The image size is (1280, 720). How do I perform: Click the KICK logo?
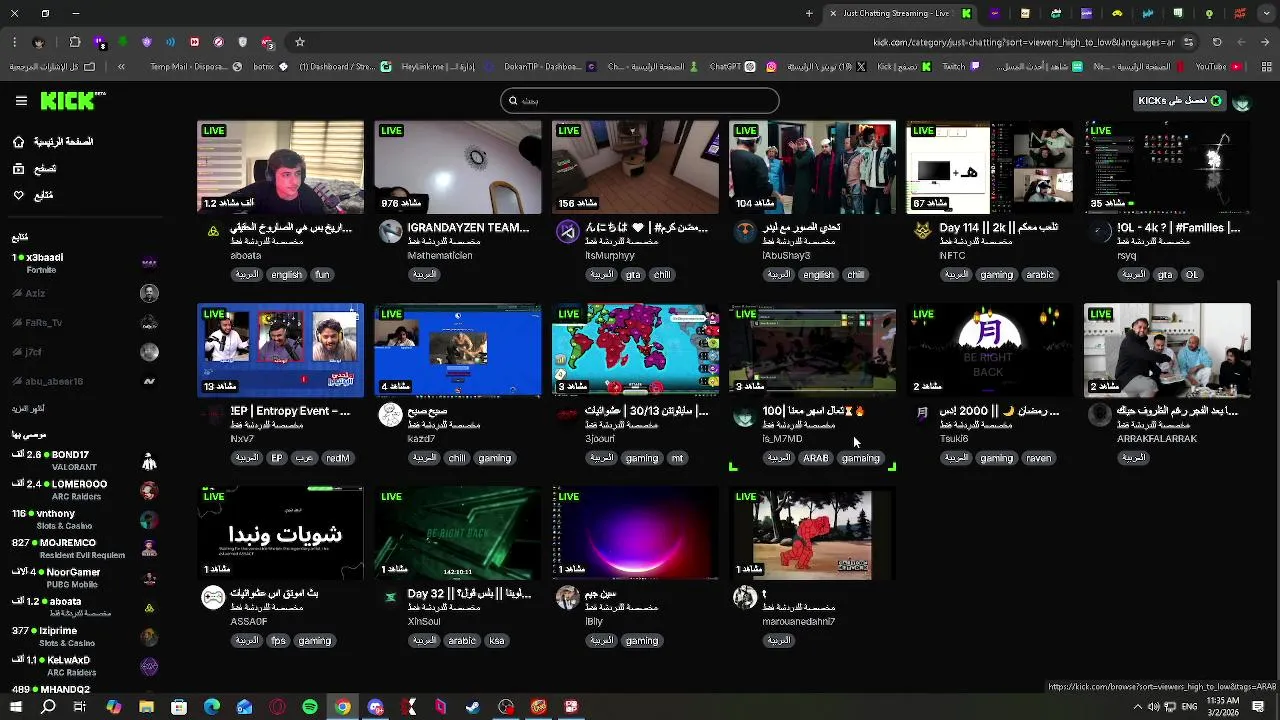point(72,101)
